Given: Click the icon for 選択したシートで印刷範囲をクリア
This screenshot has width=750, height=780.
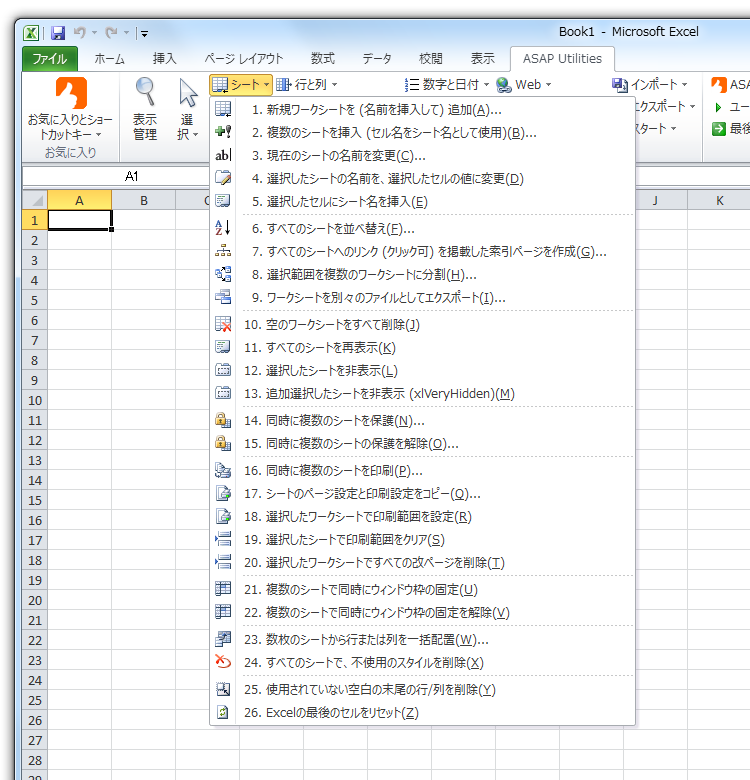Looking at the screenshot, I should coord(223,539).
